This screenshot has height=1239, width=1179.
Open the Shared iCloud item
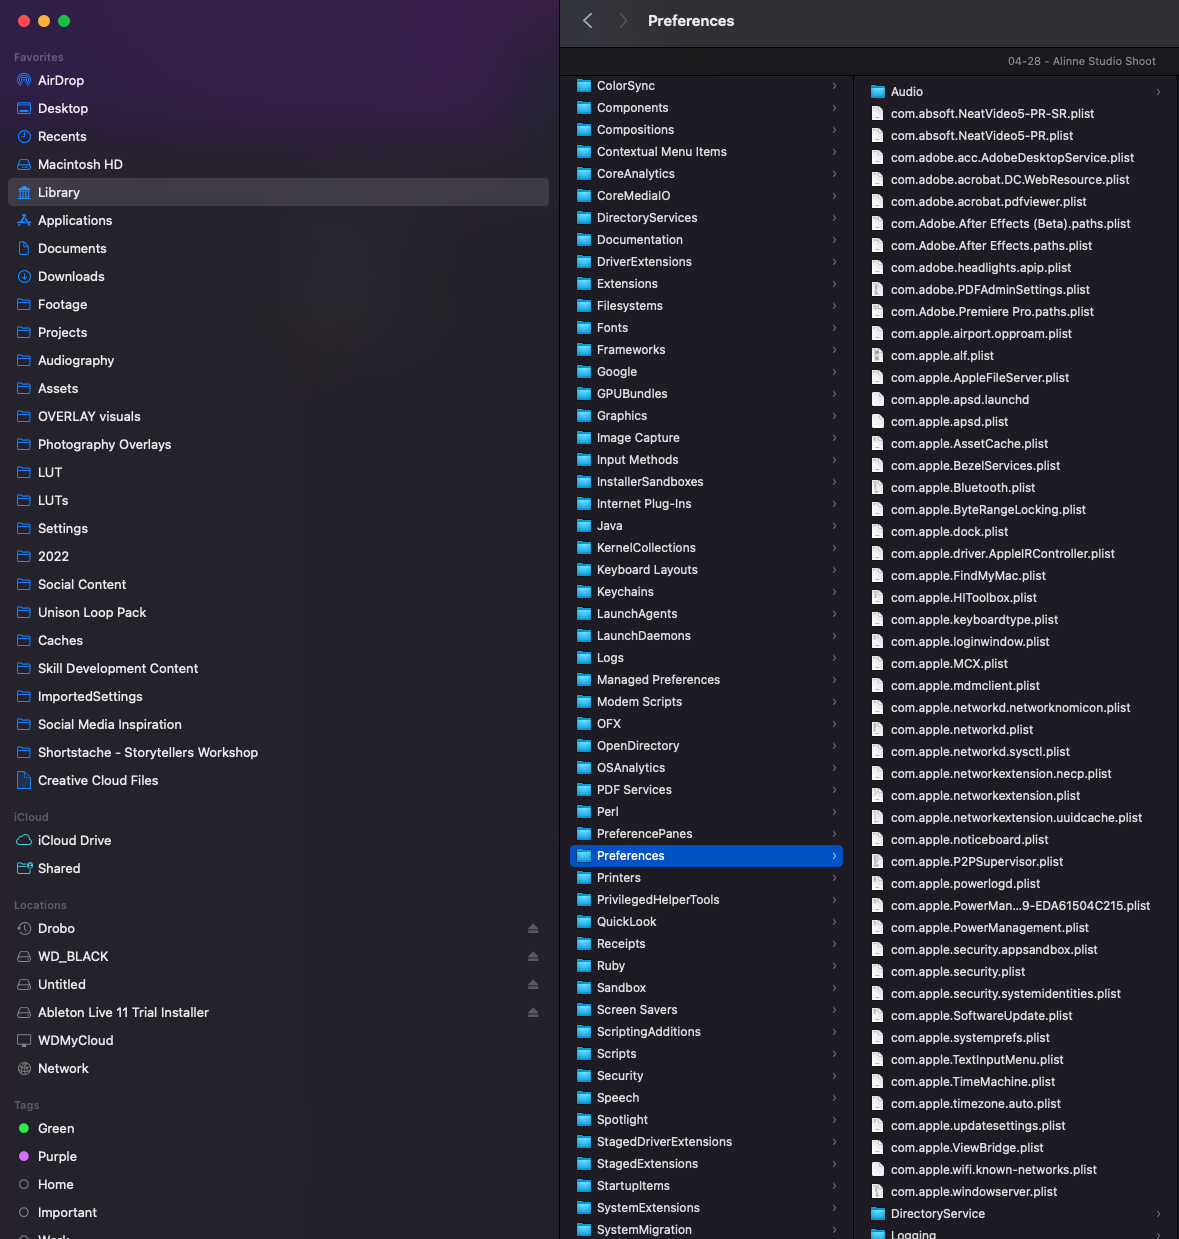[x=60, y=868]
